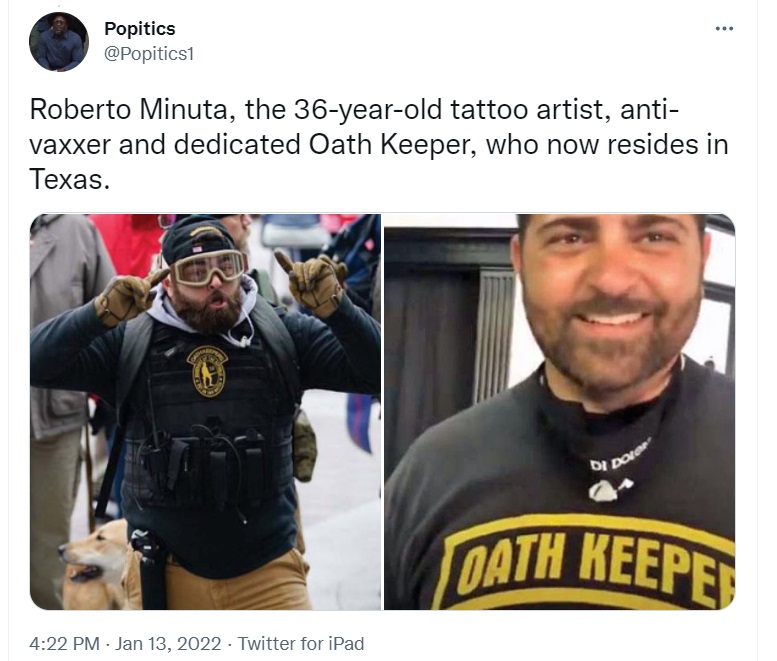Select the word Texas in the tweet
The height and width of the screenshot is (661, 777).
pyautogui.click(x=69, y=179)
